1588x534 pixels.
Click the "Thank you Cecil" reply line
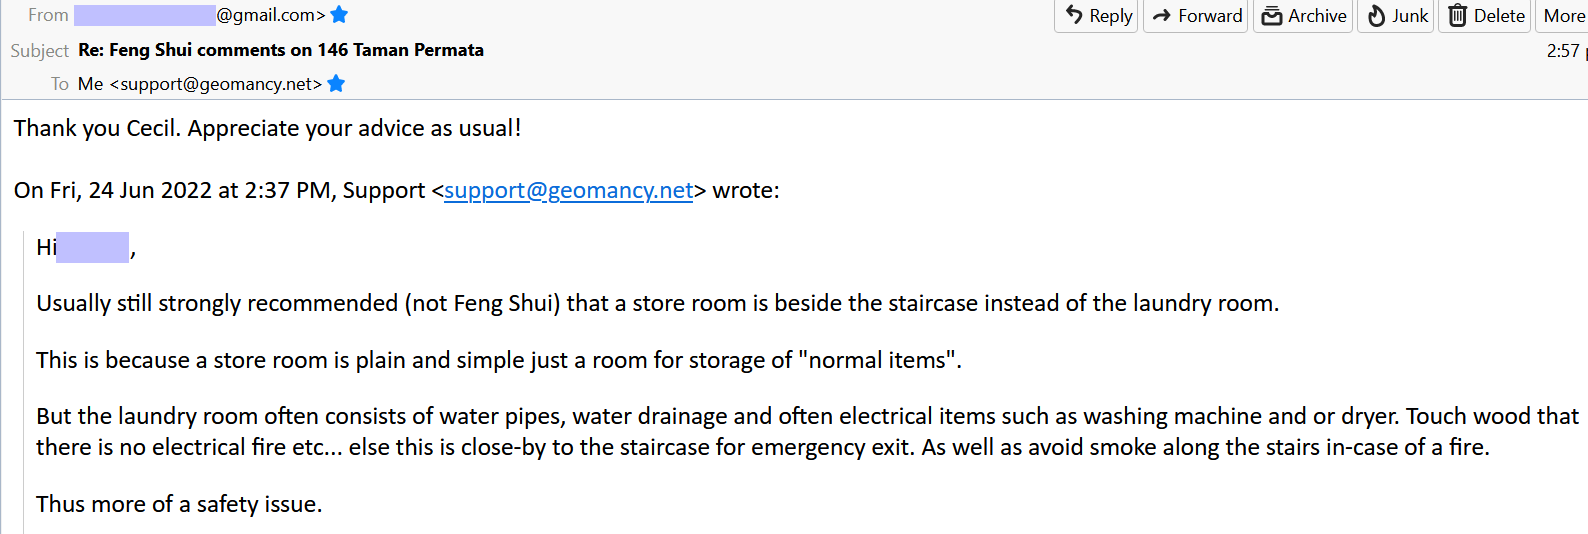pos(267,128)
